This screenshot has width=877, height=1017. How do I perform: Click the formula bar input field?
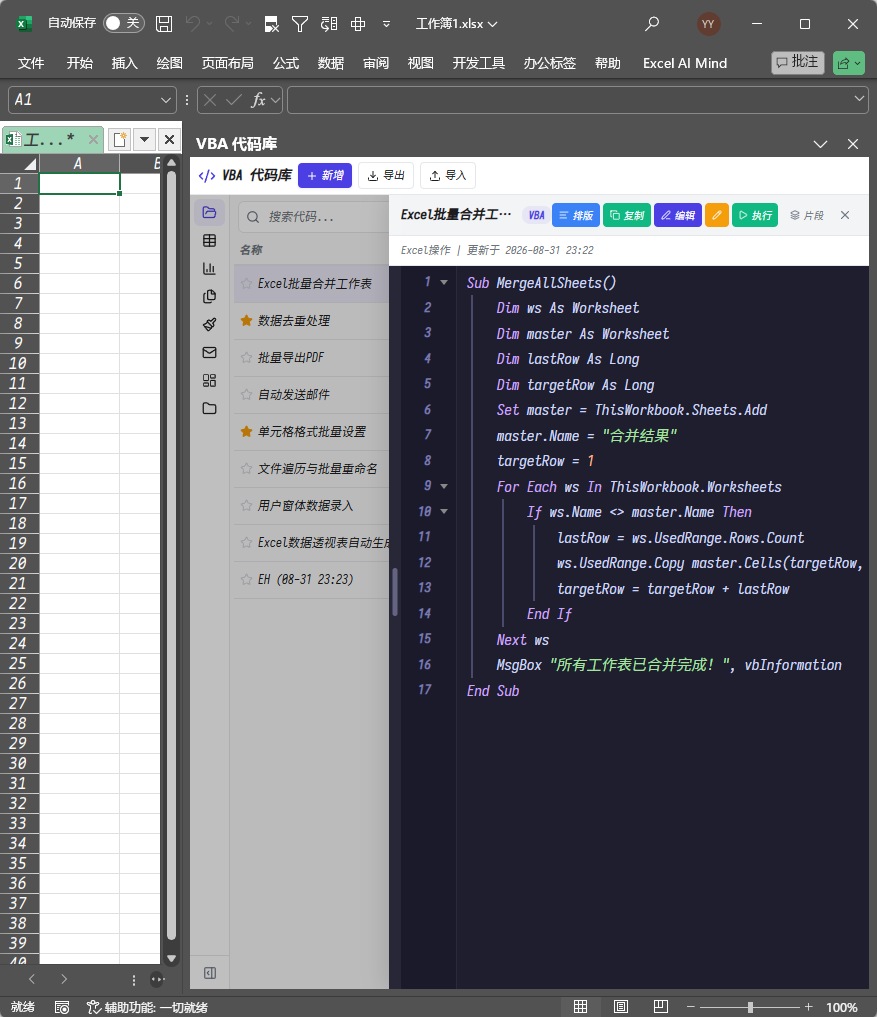click(570, 100)
